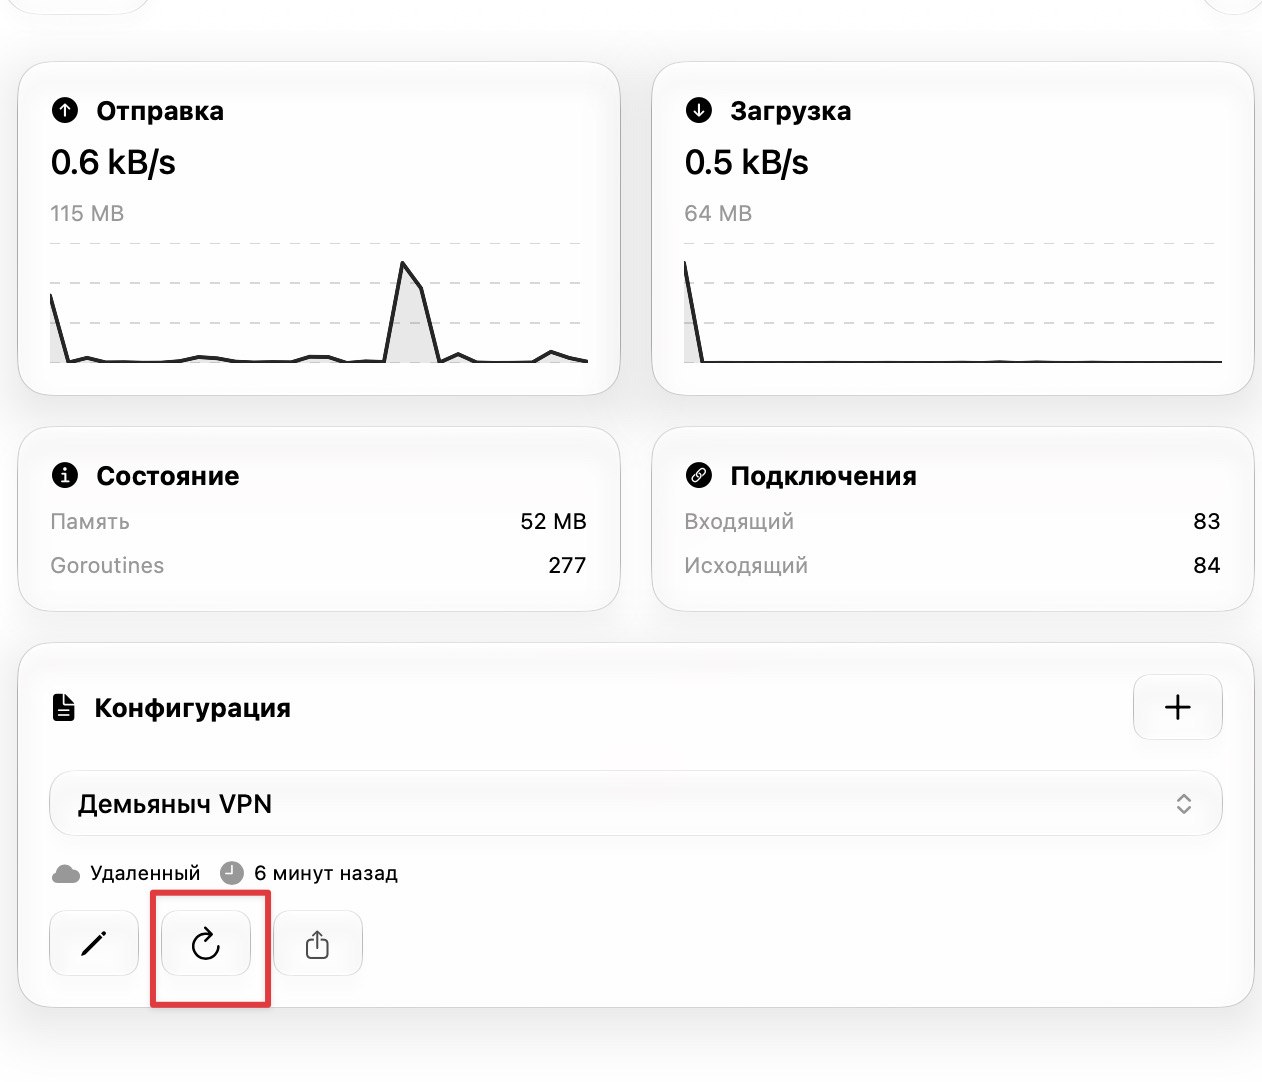This screenshot has width=1262, height=1082.
Task: Click the Goroutines label
Action: (107, 566)
